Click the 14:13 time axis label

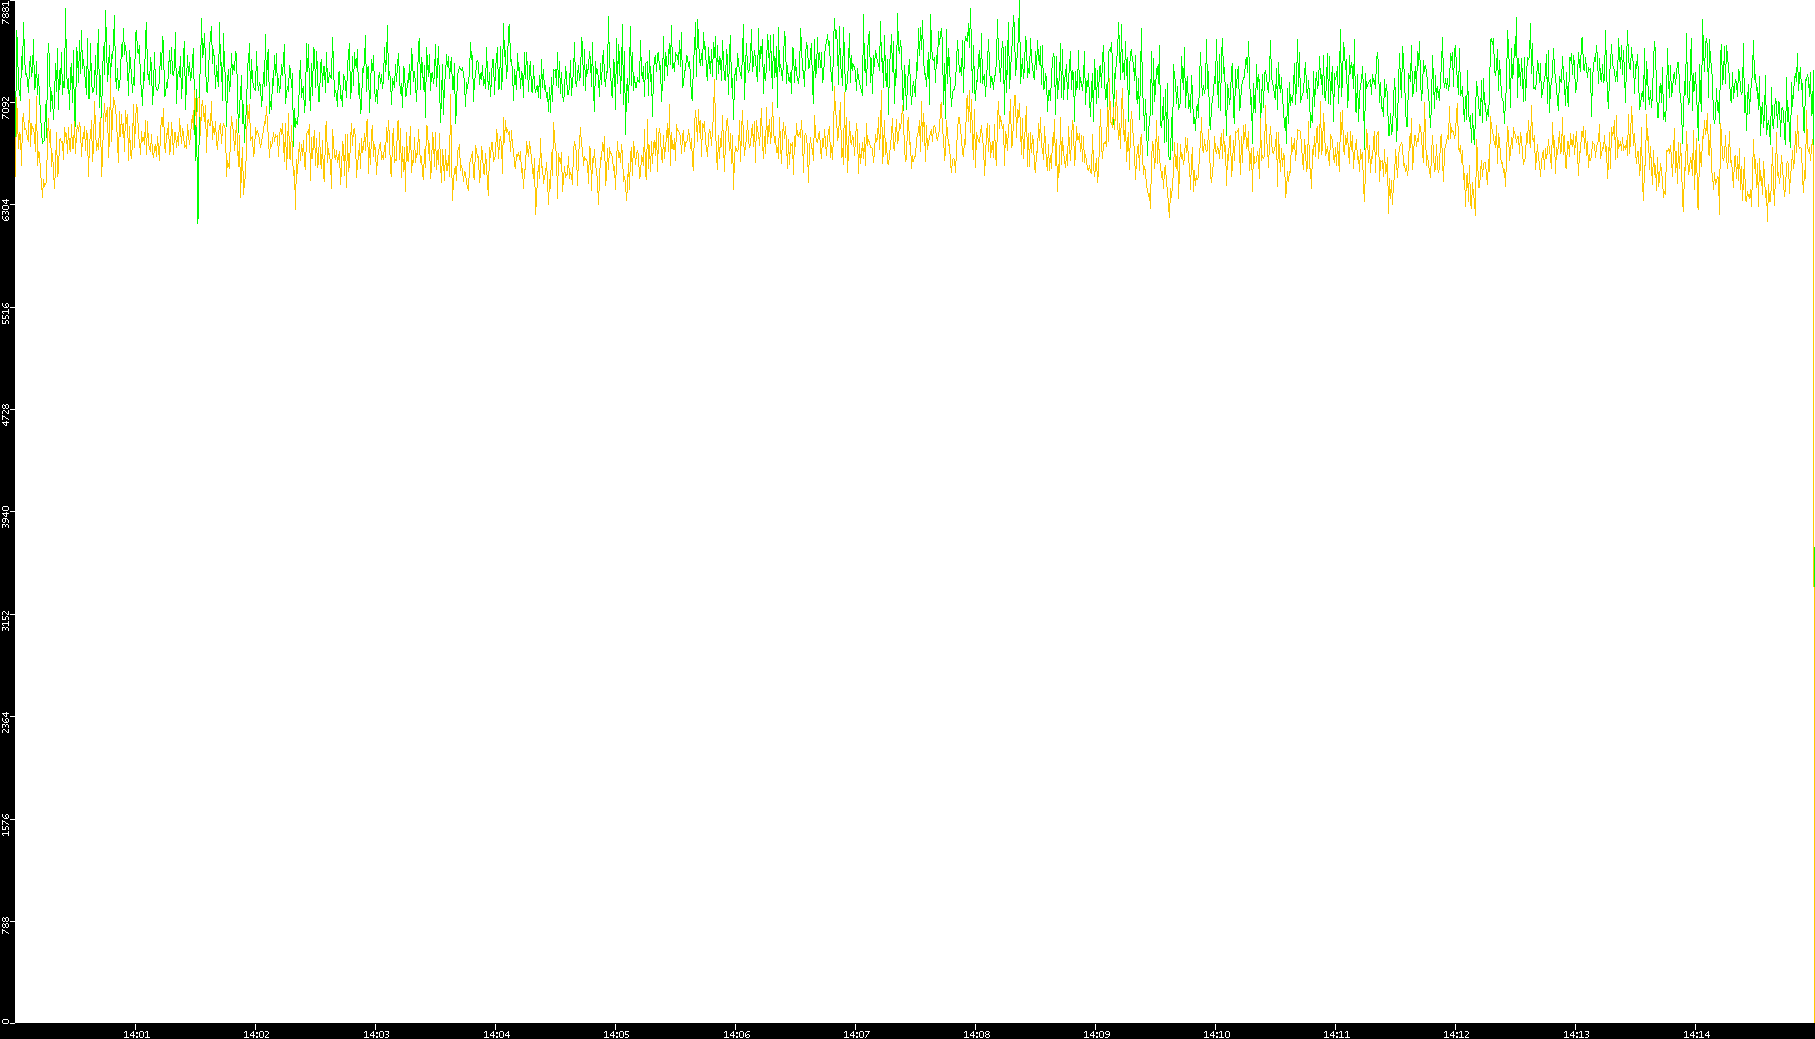(x=1576, y=1034)
